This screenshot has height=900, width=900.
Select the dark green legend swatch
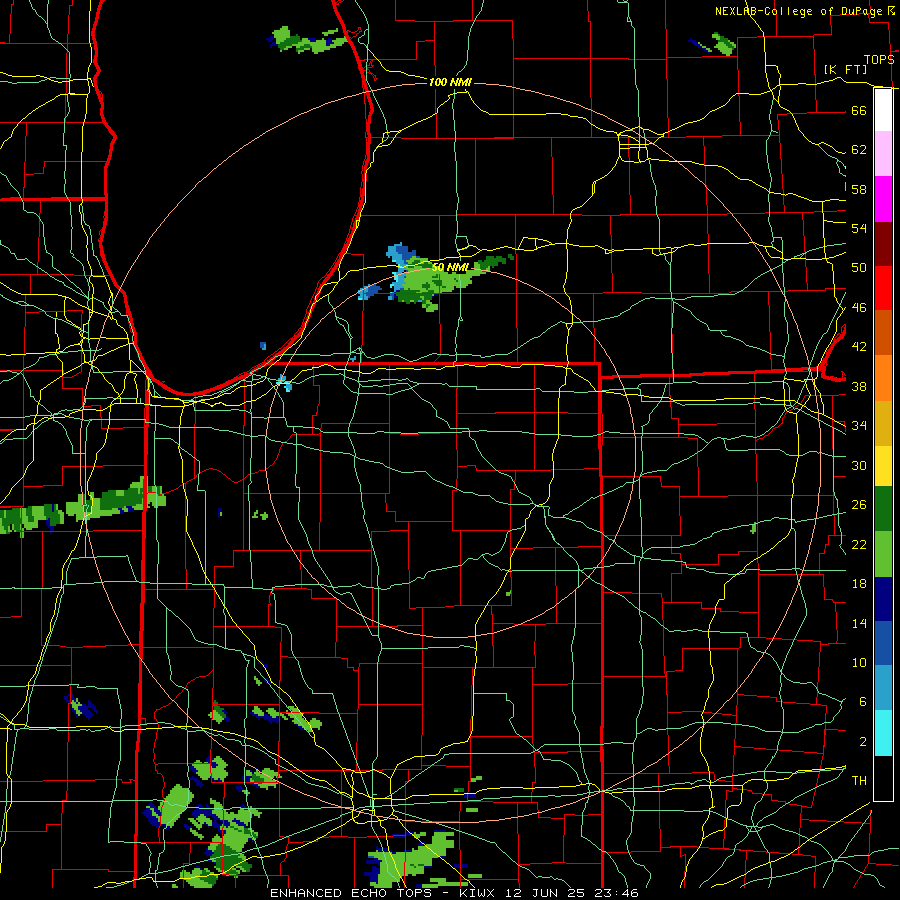click(883, 509)
